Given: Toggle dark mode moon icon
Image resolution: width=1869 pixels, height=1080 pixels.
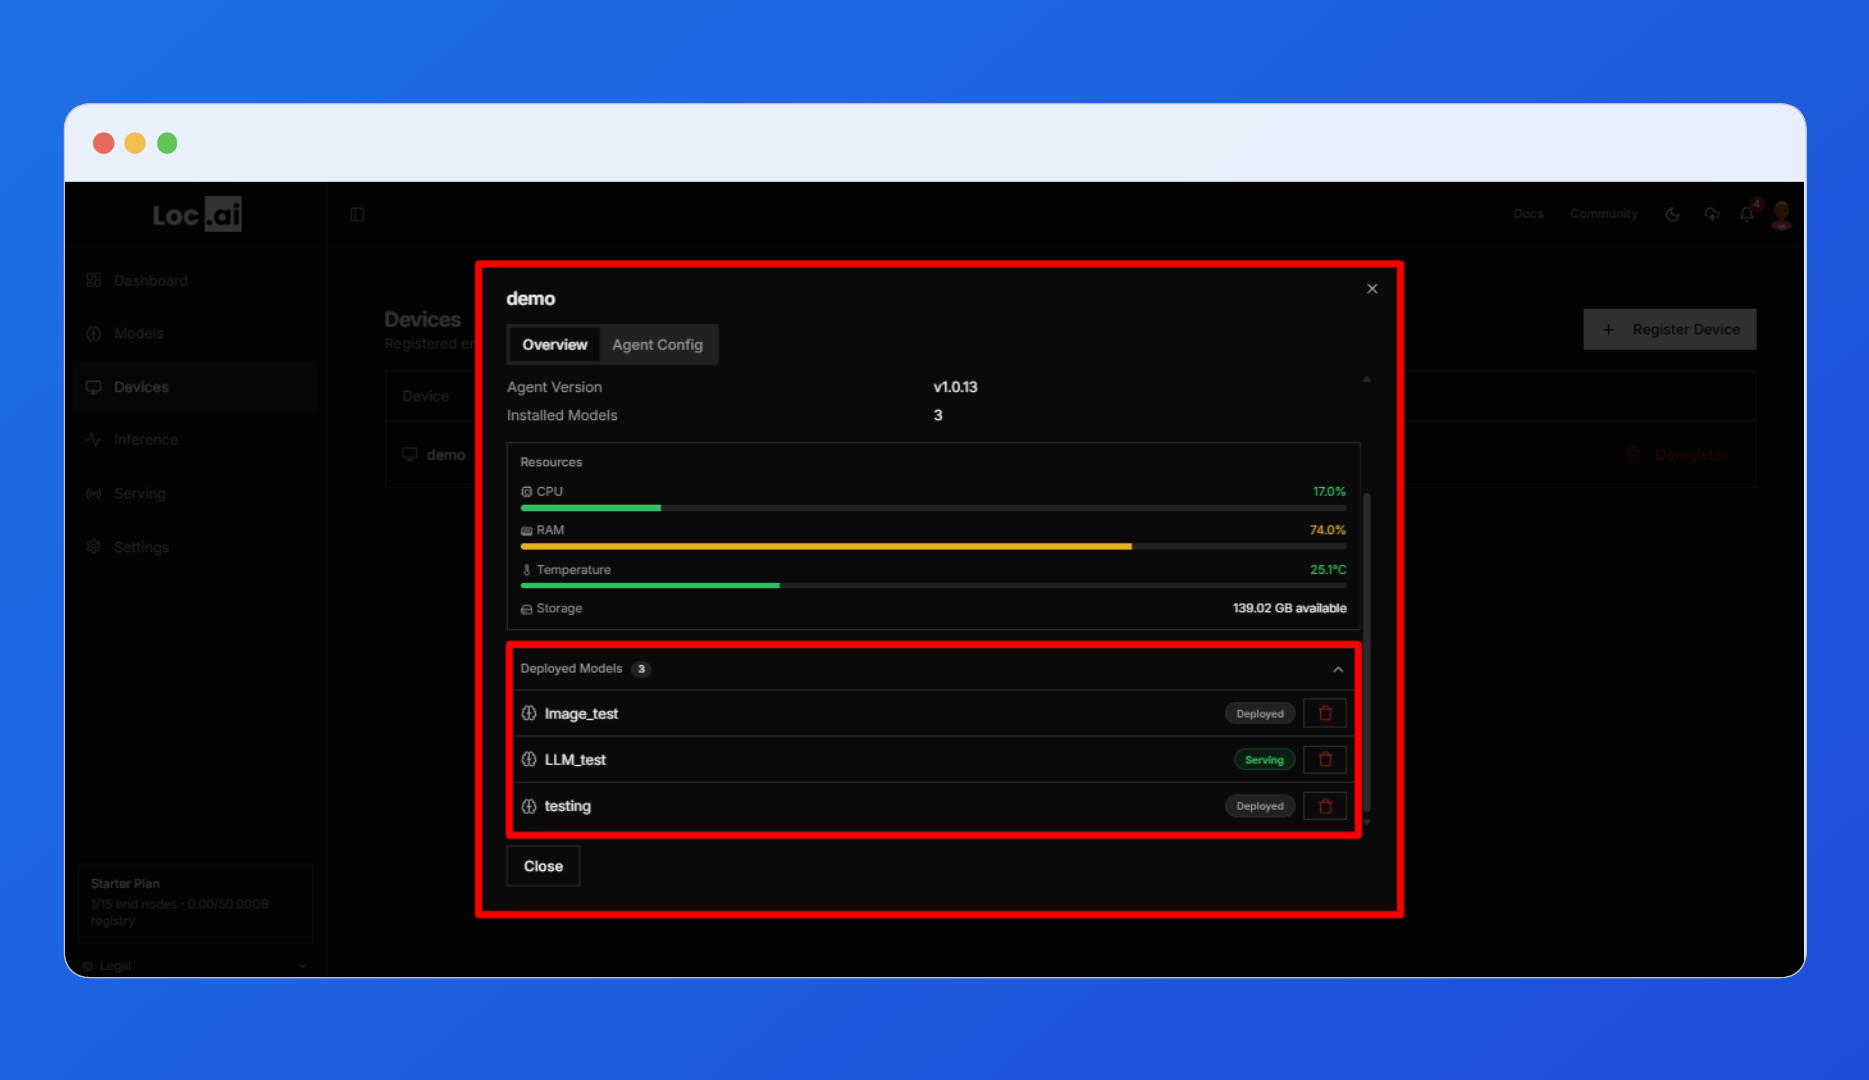Looking at the screenshot, I should tap(1672, 214).
